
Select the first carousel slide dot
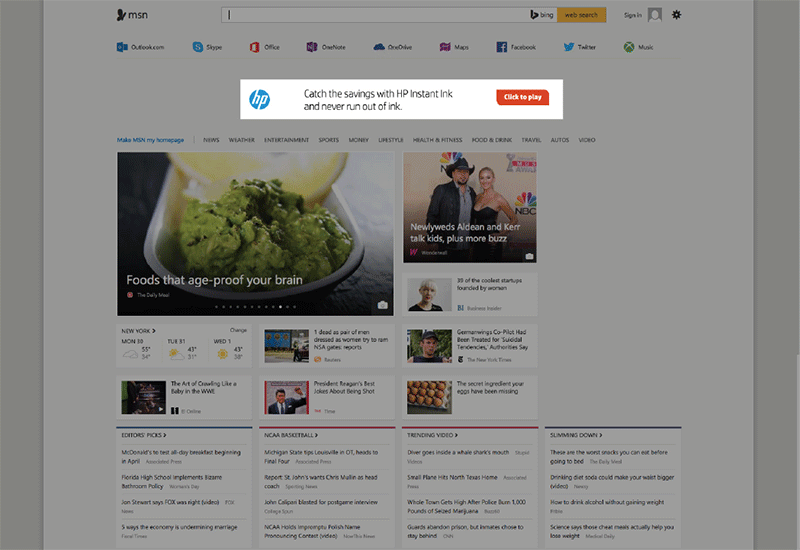216,307
